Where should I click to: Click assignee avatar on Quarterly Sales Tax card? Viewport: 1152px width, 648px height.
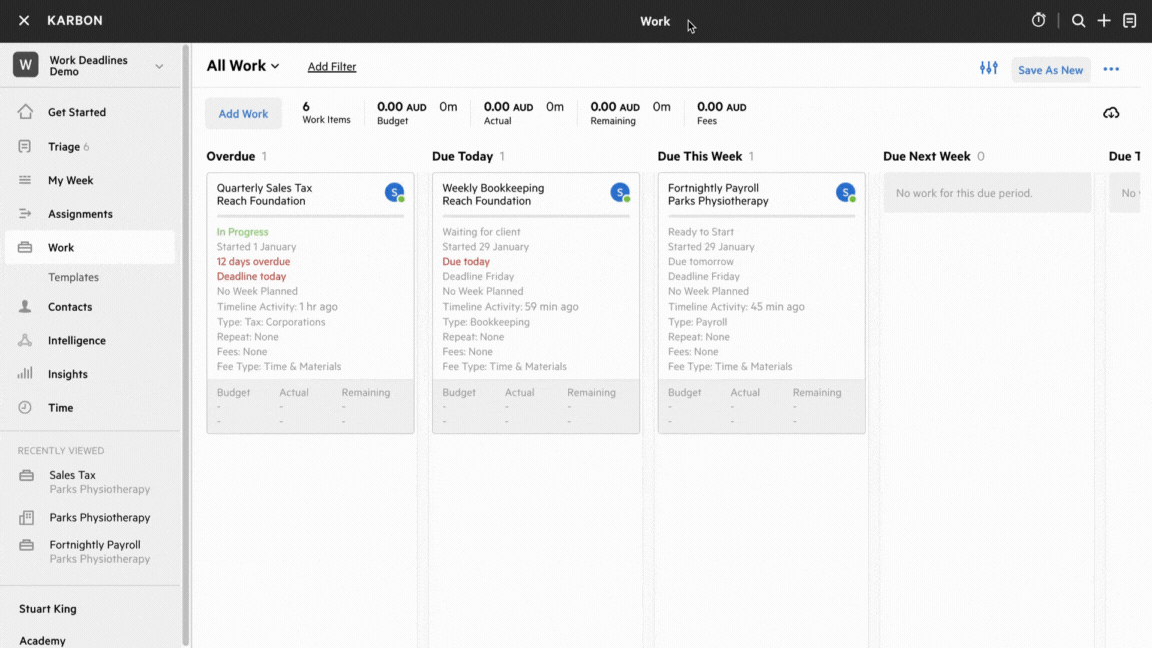click(x=395, y=192)
